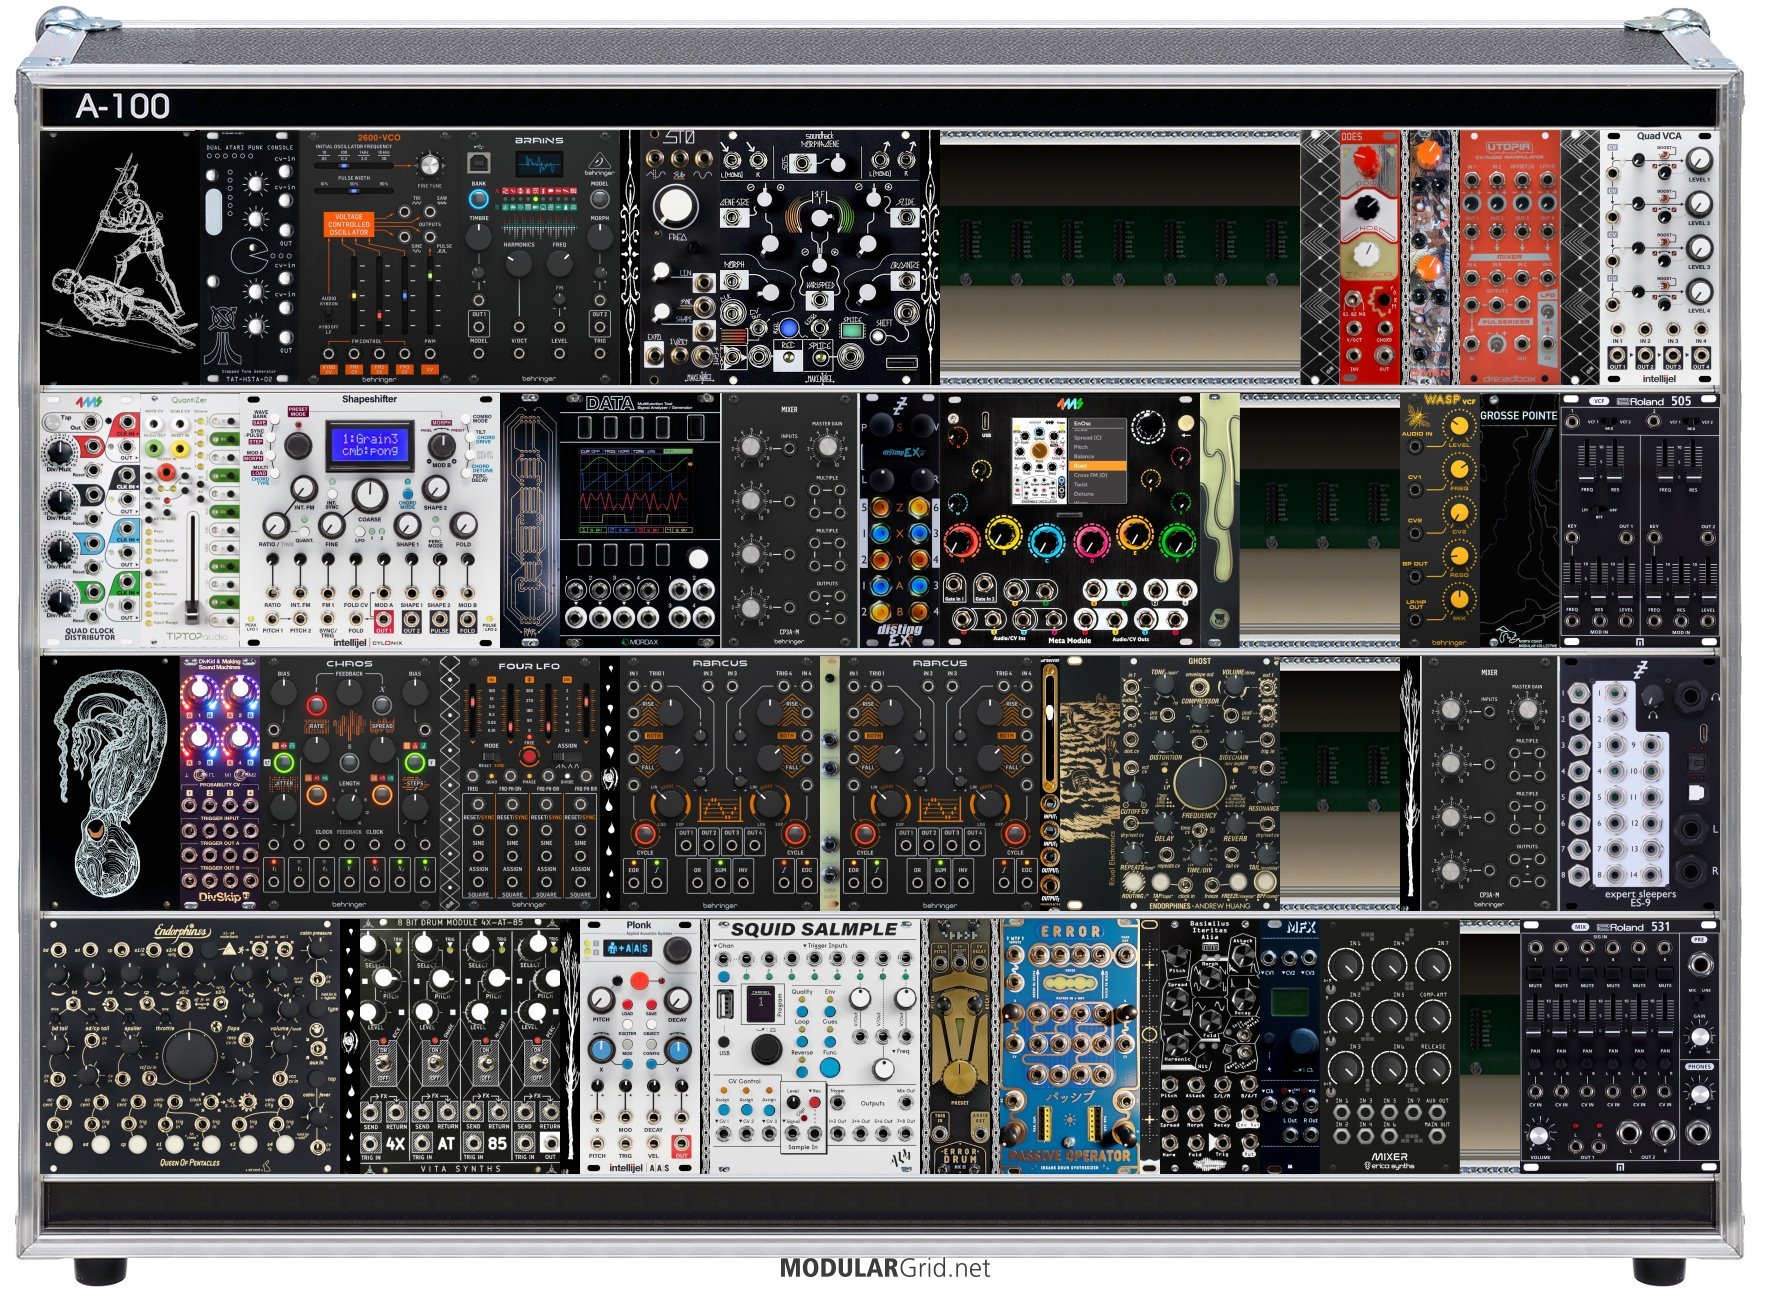This screenshot has height=1289, width=1771.
Task: Open the MODULARGrid.net link
Action: (x=885, y=1268)
